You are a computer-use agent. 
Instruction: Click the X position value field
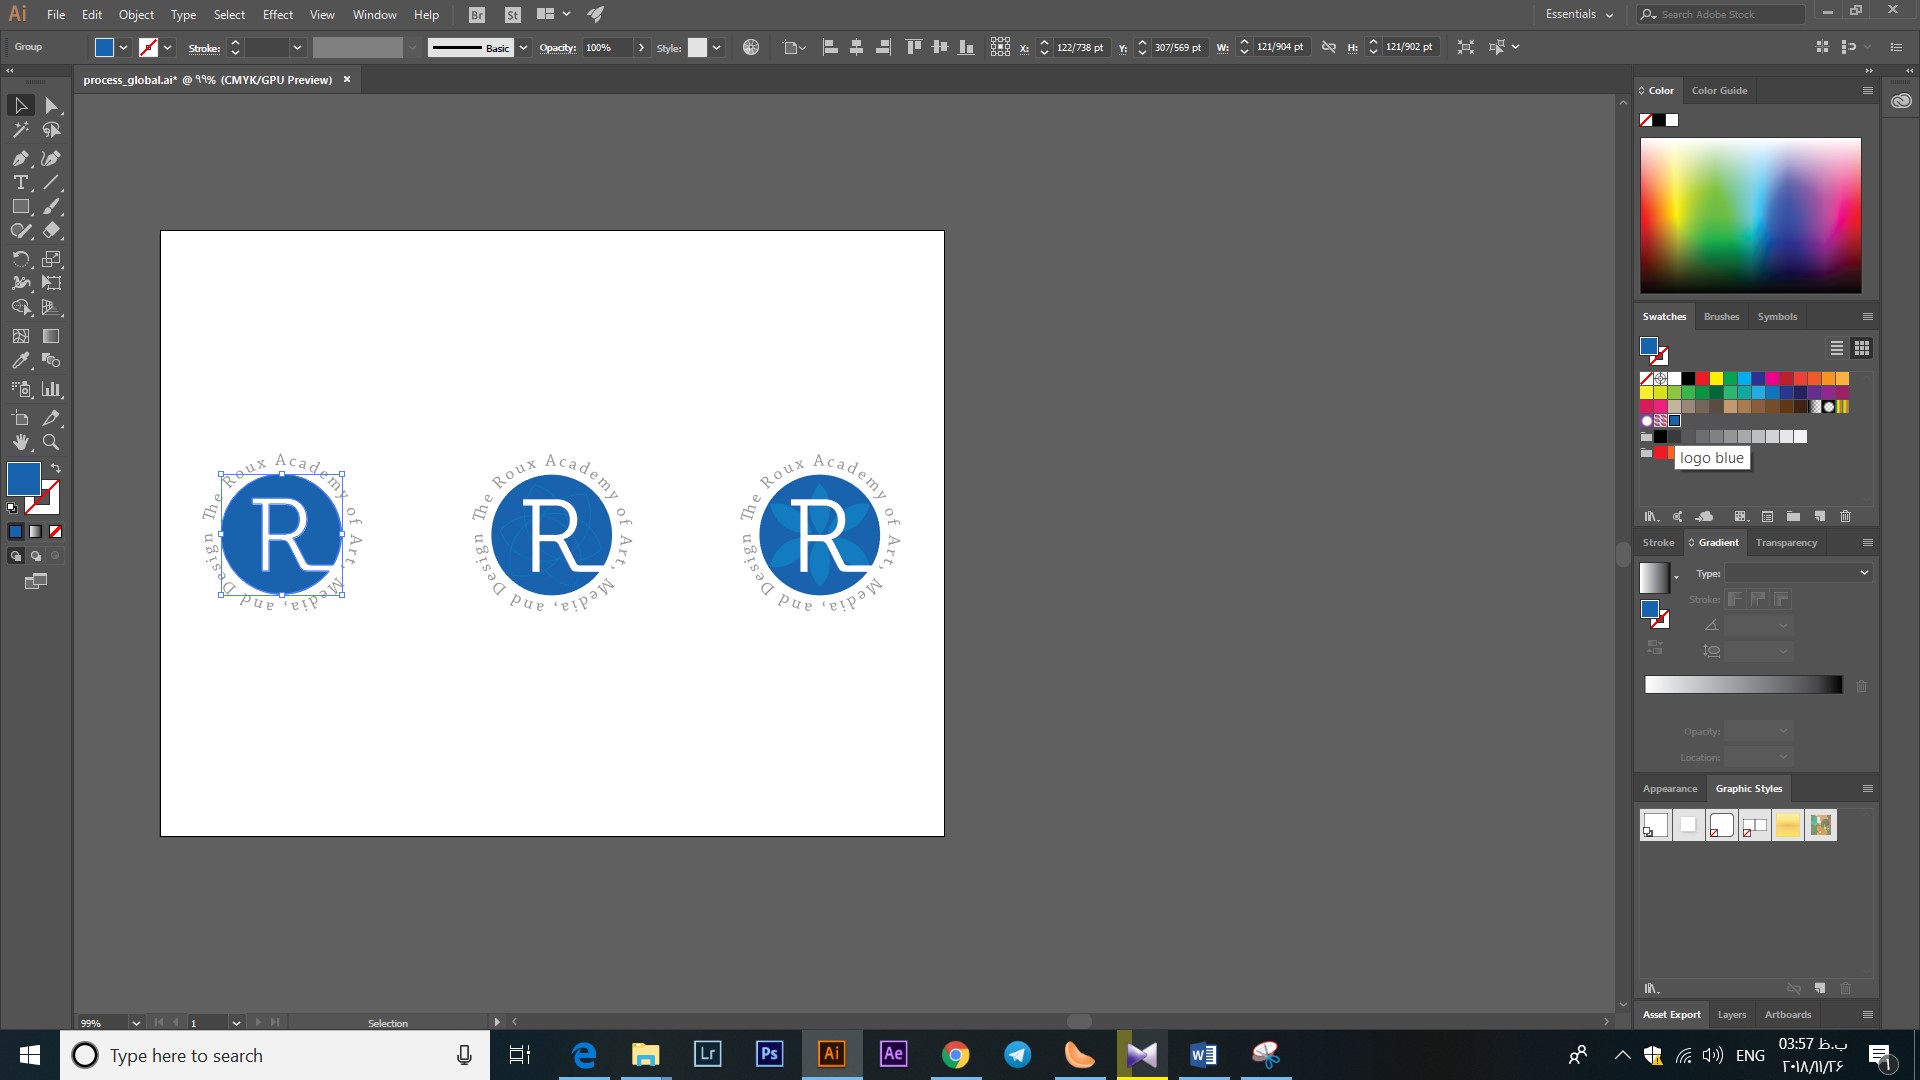(1079, 48)
